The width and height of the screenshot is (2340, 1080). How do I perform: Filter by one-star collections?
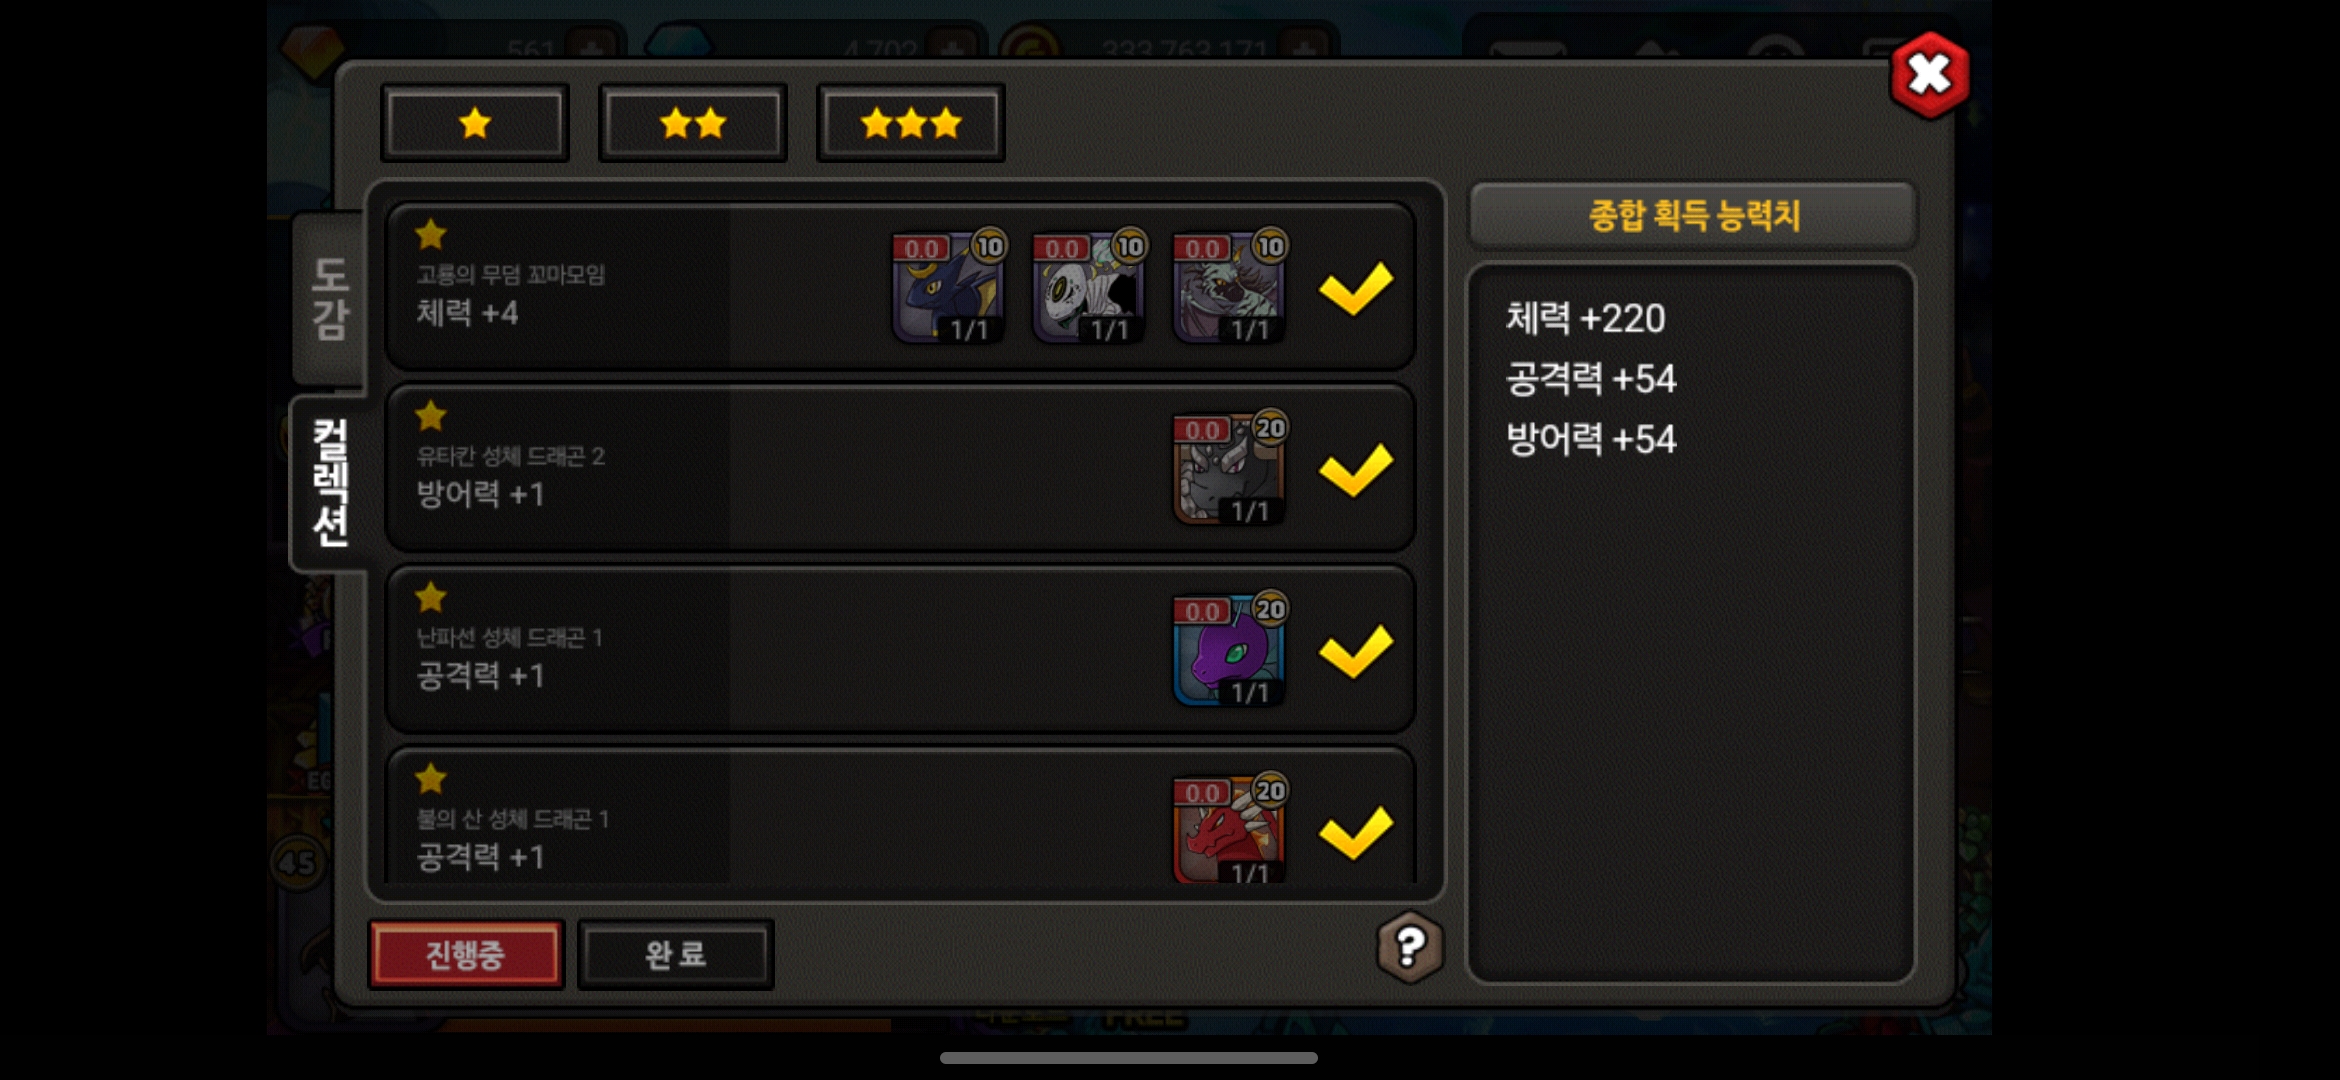coord(475,123)
